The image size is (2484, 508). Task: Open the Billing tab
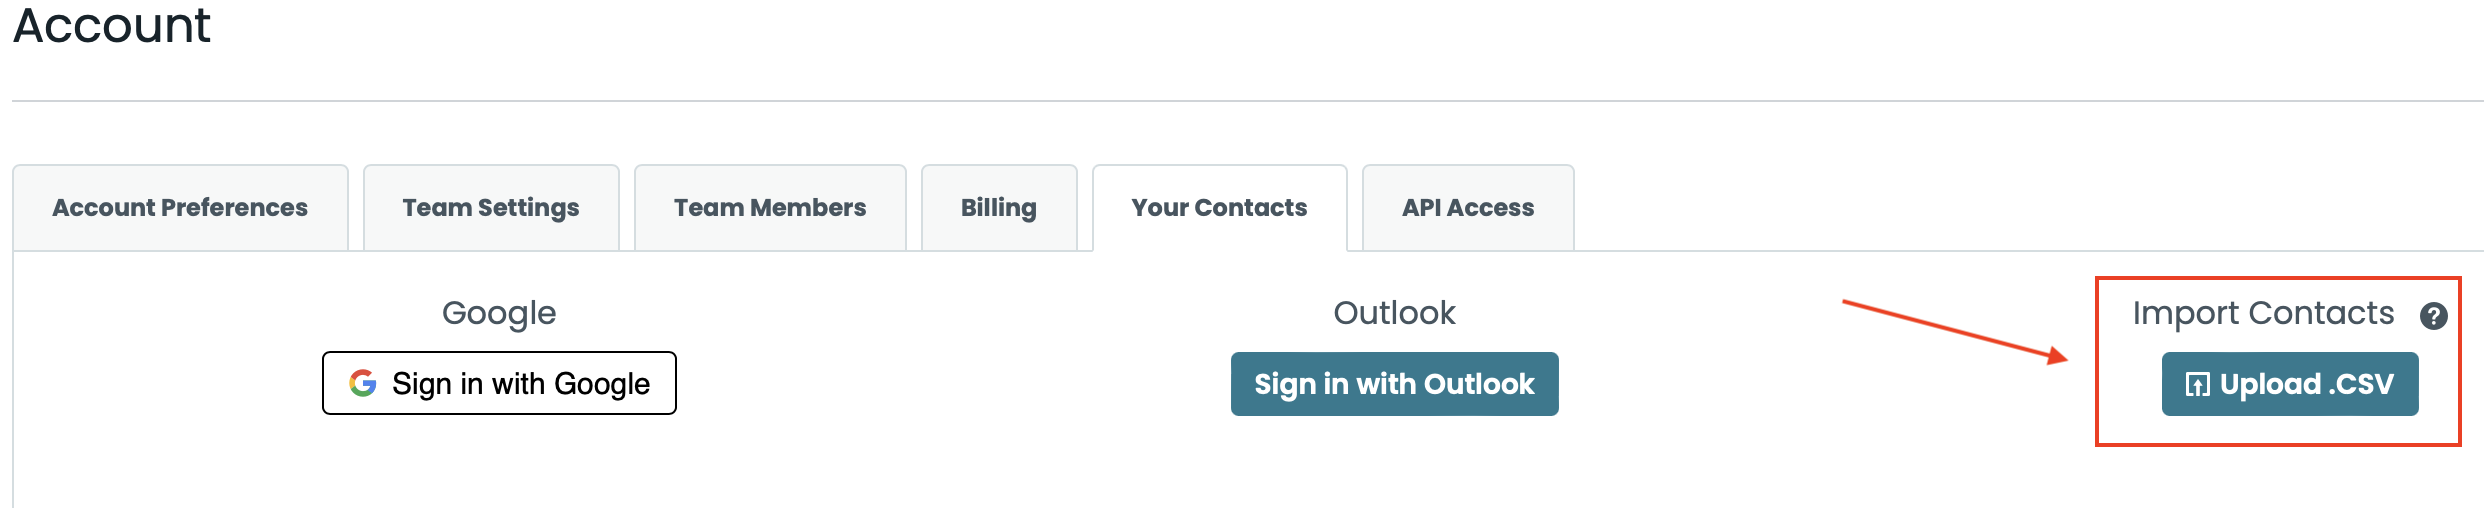point(999,208)
